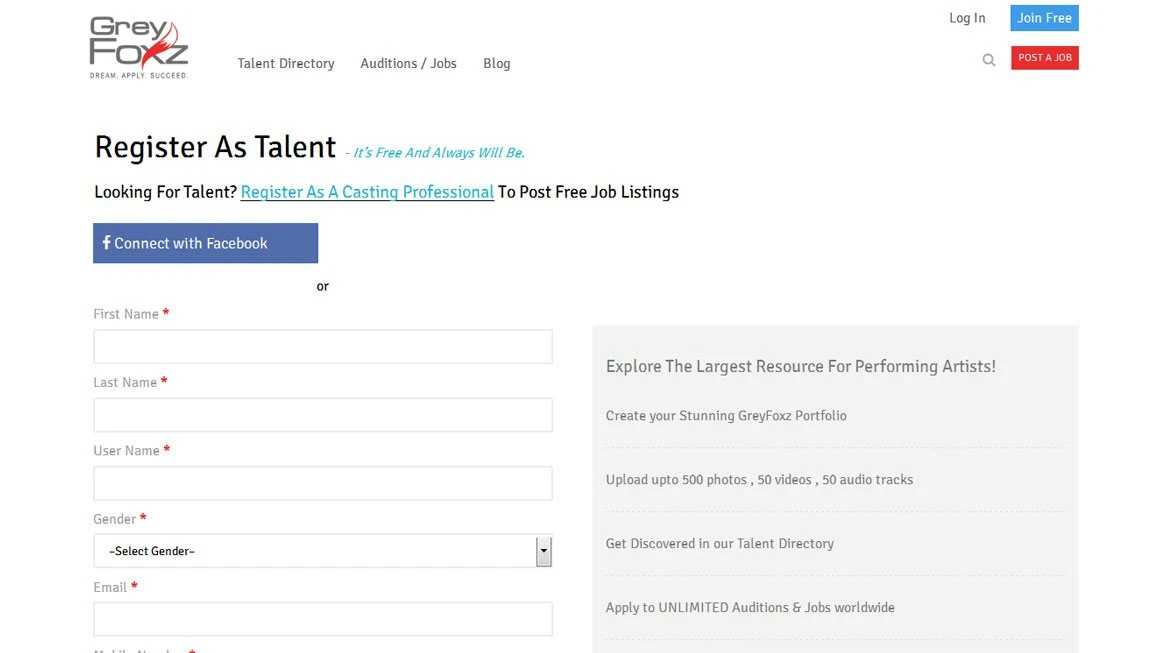Open the Talent Directory menu

pos(286,63)
